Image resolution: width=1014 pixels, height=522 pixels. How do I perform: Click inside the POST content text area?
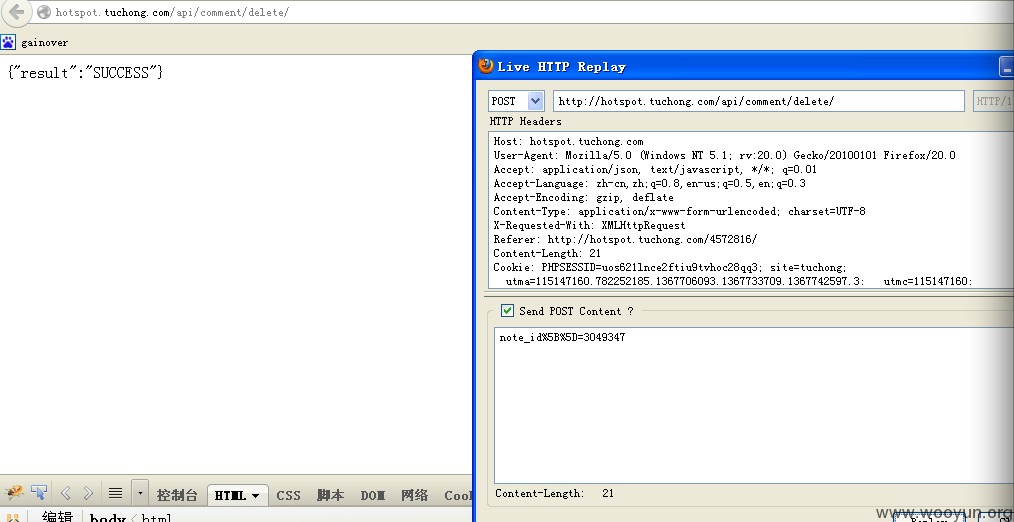pyautogui.click(x=753, y=405)
